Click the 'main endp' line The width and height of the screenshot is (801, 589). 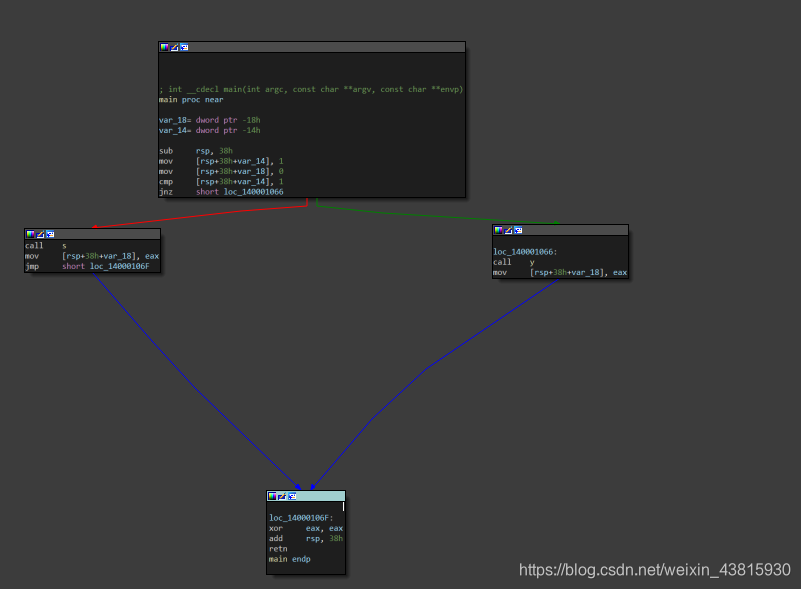tap(290, 559)
